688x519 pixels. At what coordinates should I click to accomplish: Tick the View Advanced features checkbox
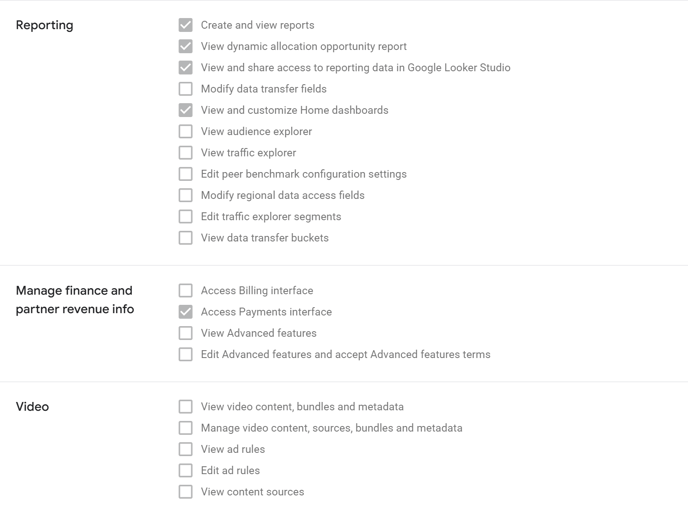[186, 333]
